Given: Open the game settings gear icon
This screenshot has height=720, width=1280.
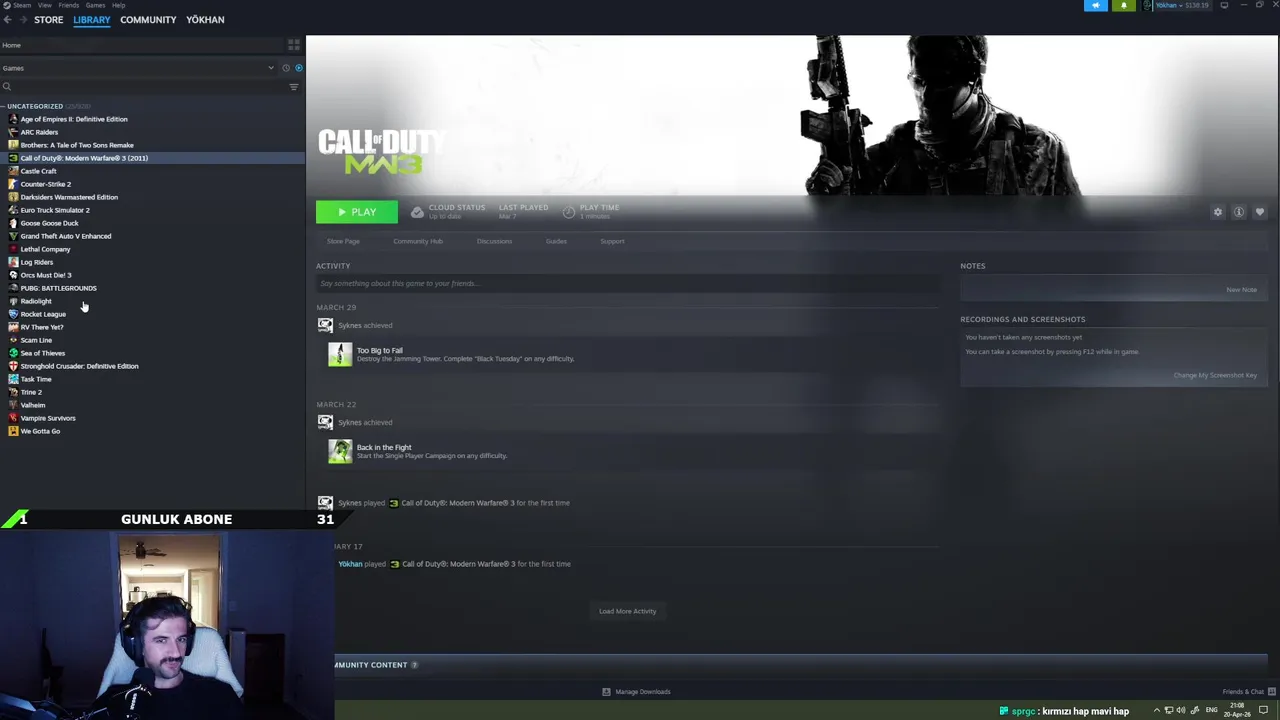Looking at the screenshot, I should (1217, 212).
